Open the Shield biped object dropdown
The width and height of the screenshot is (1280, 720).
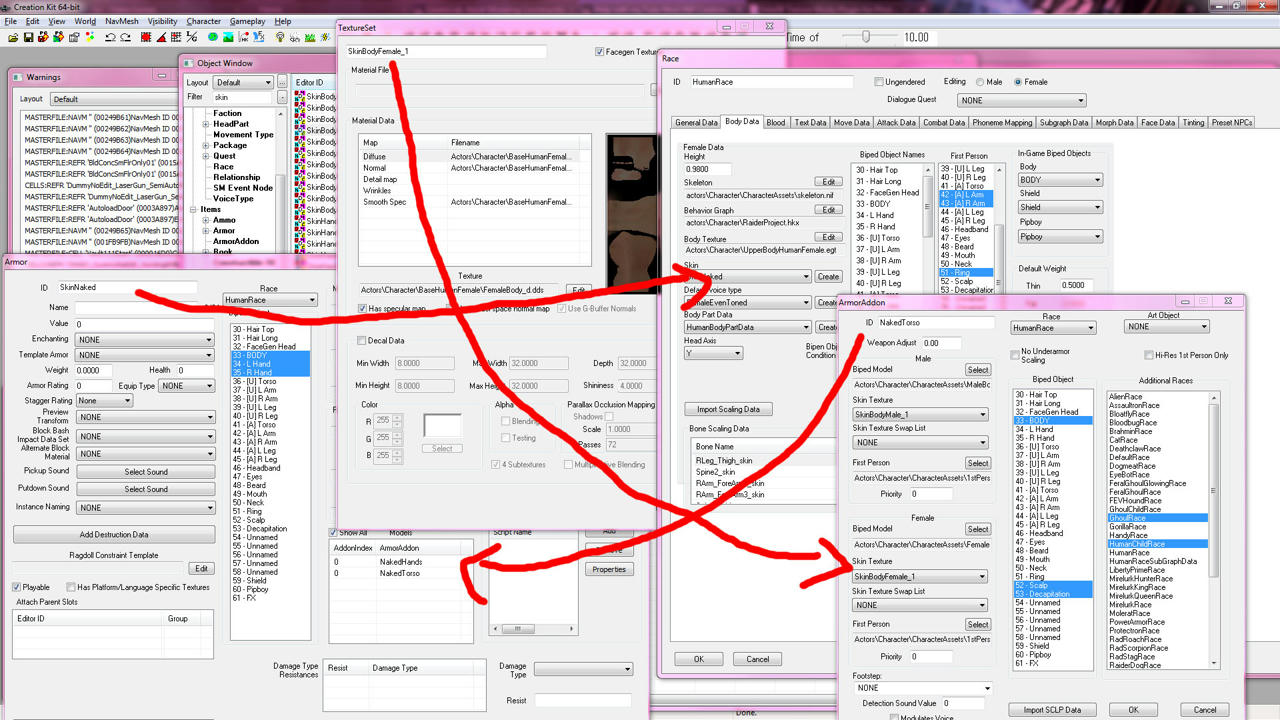1061,208
